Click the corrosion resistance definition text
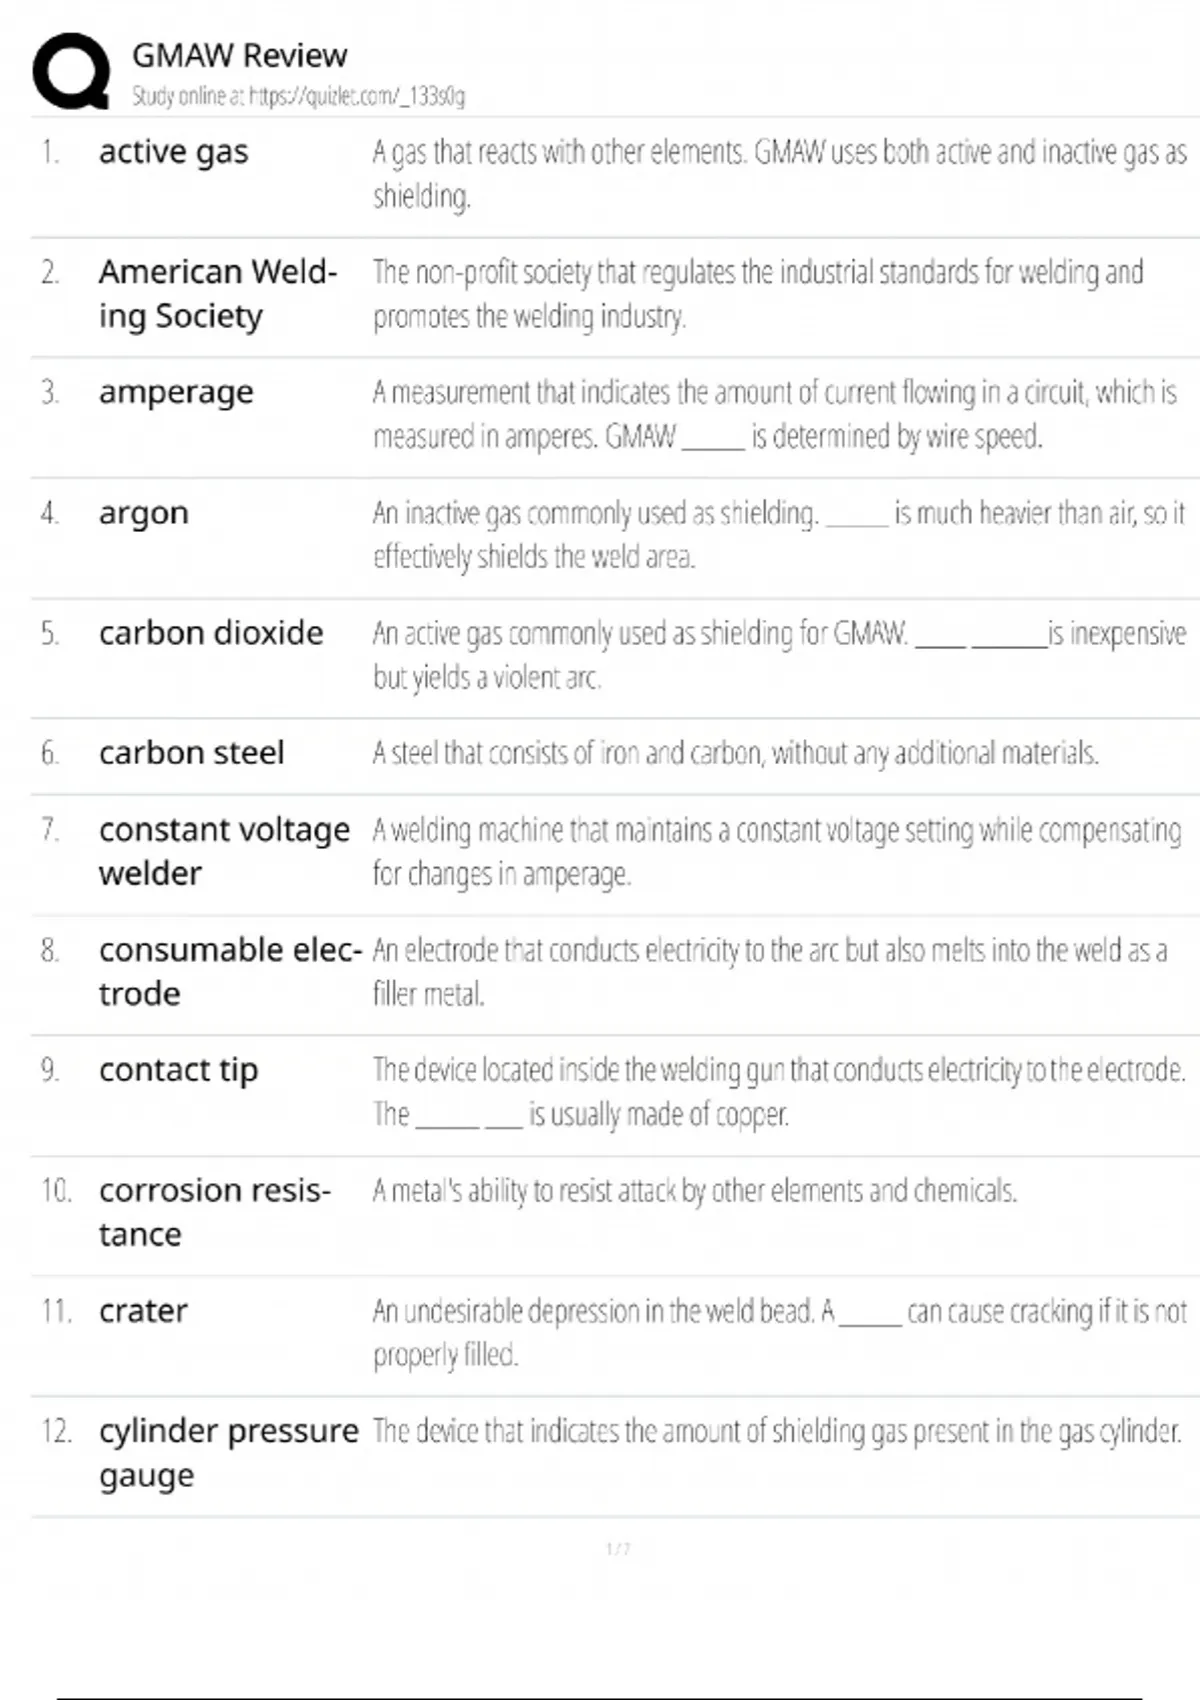Screen dimensions: 1200x1700 click(694, 1191)
